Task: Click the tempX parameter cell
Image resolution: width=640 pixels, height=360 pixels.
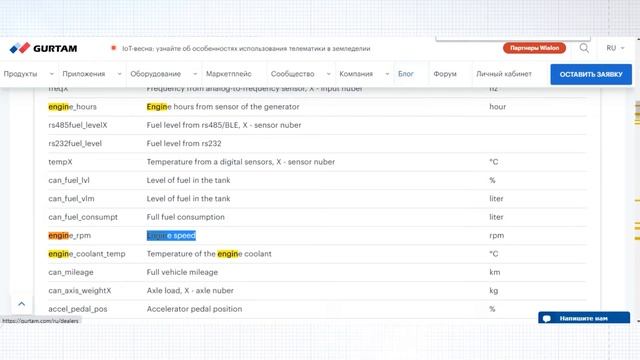Action: [x=60, y=162]
